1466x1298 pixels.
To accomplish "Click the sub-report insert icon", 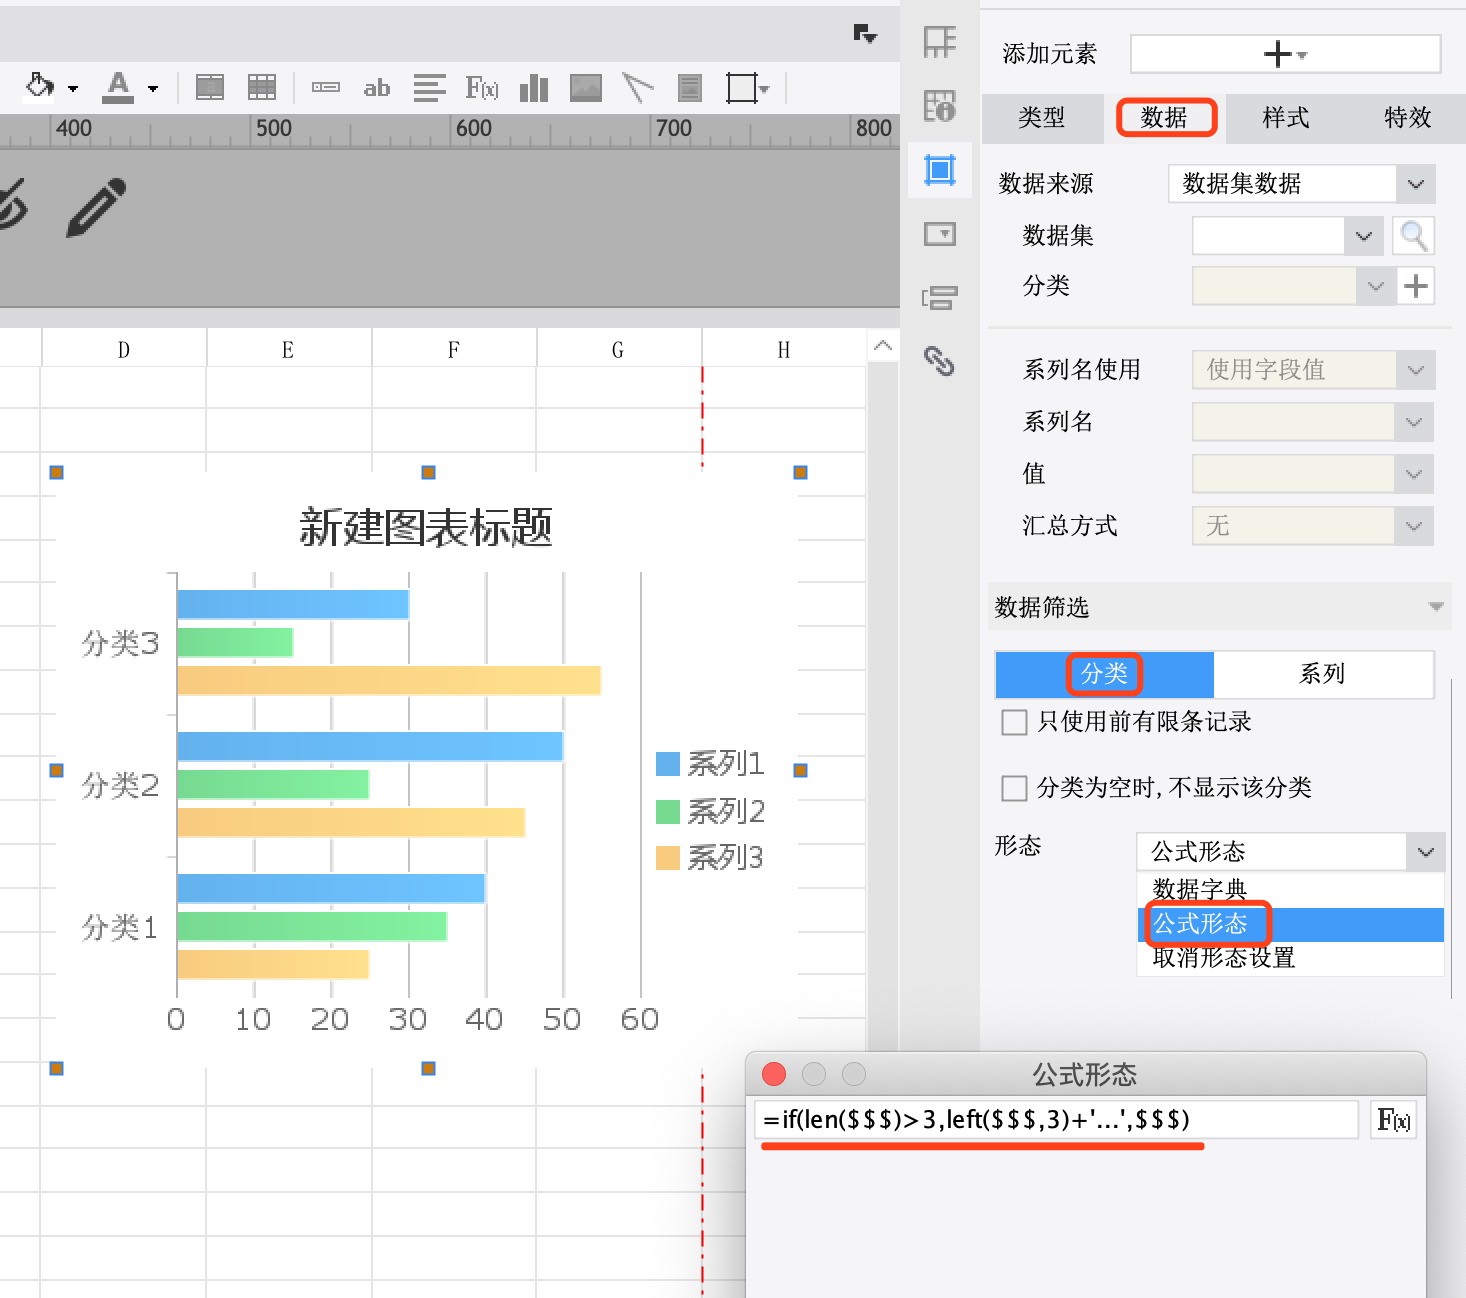I will click(x=690, y=88).
